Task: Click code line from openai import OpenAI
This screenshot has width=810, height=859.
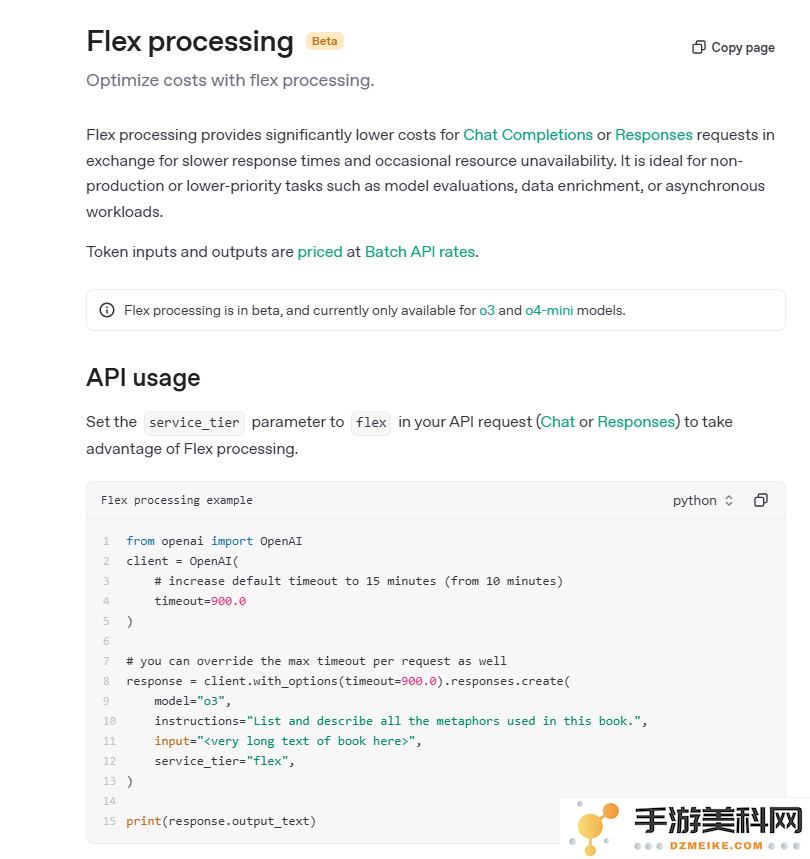Action: [214, 541]
